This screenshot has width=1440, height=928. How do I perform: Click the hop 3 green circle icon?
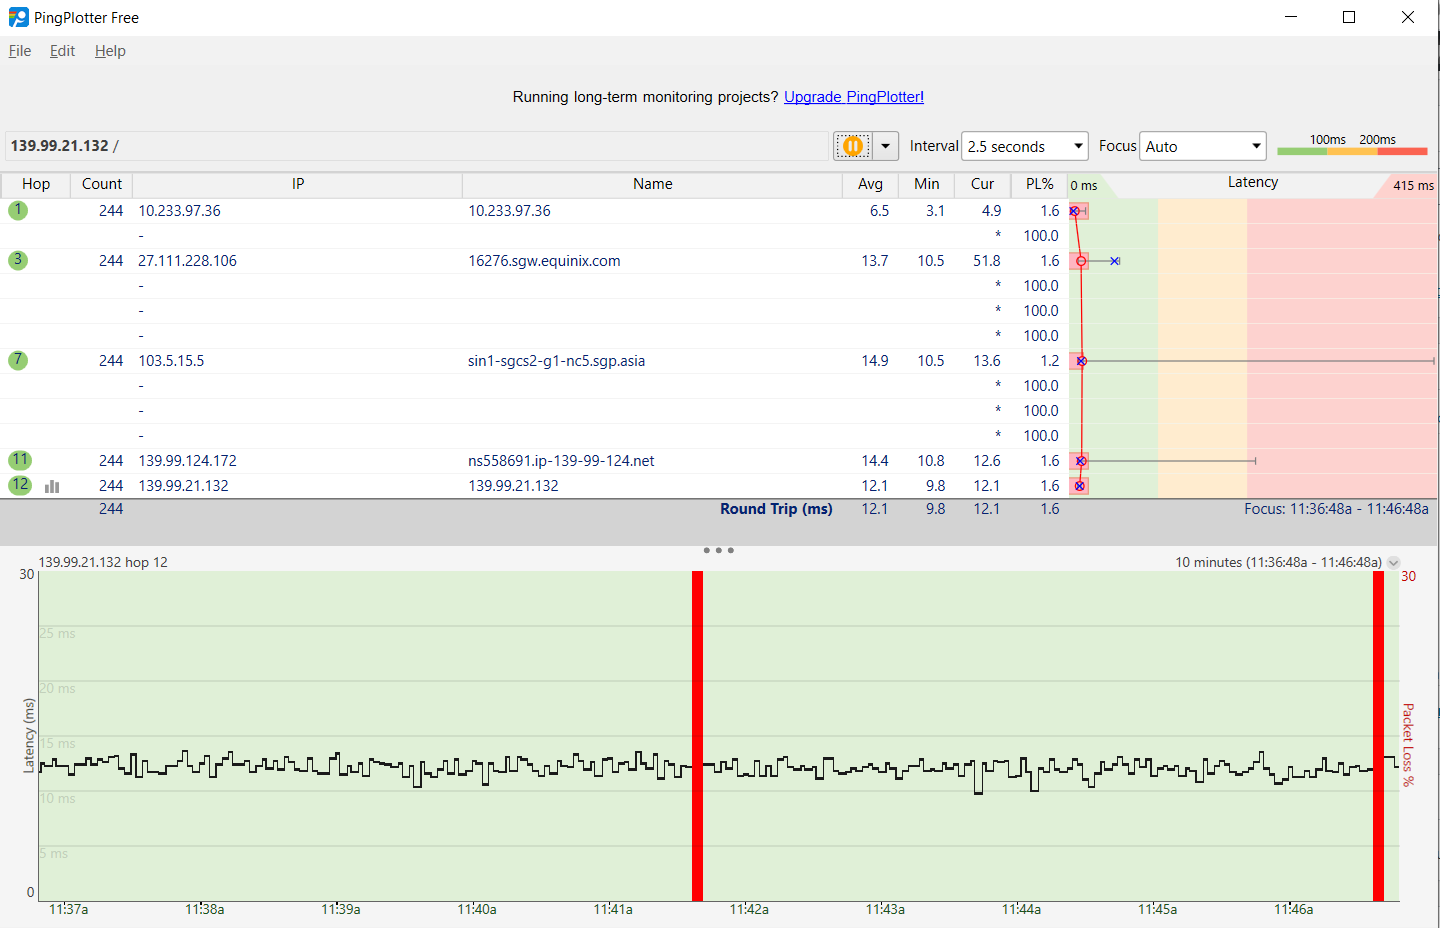[18, 260]
